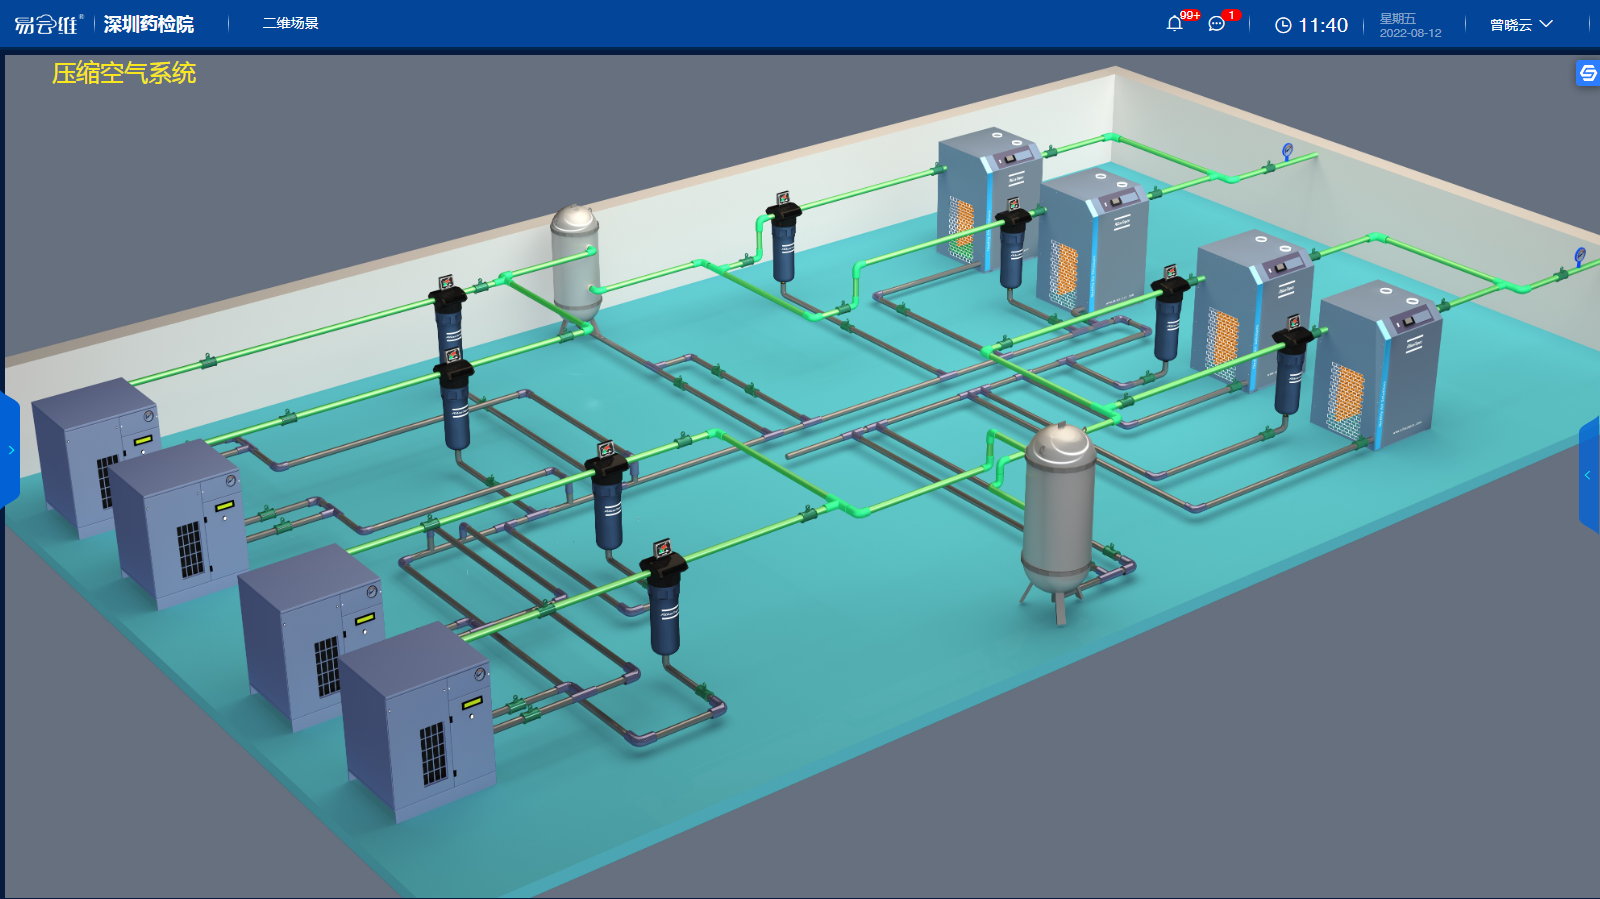This screenshot has height=899, width=1600.
Task: Click the clock icon beside 11:40
Action: (1283, 25)
